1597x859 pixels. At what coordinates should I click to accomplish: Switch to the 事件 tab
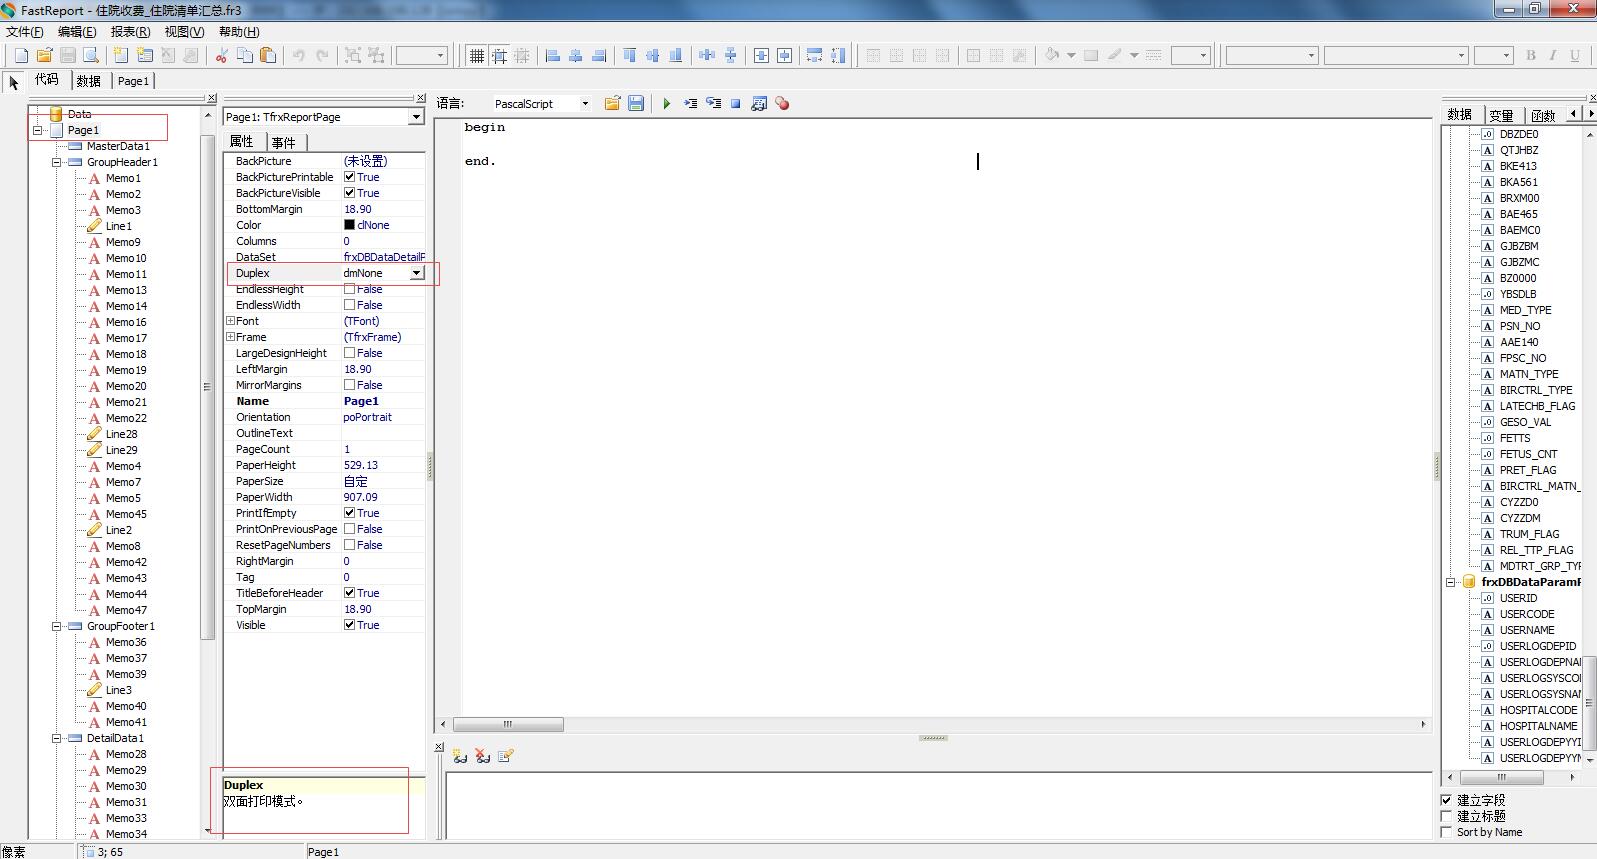[x=283, y=142]
